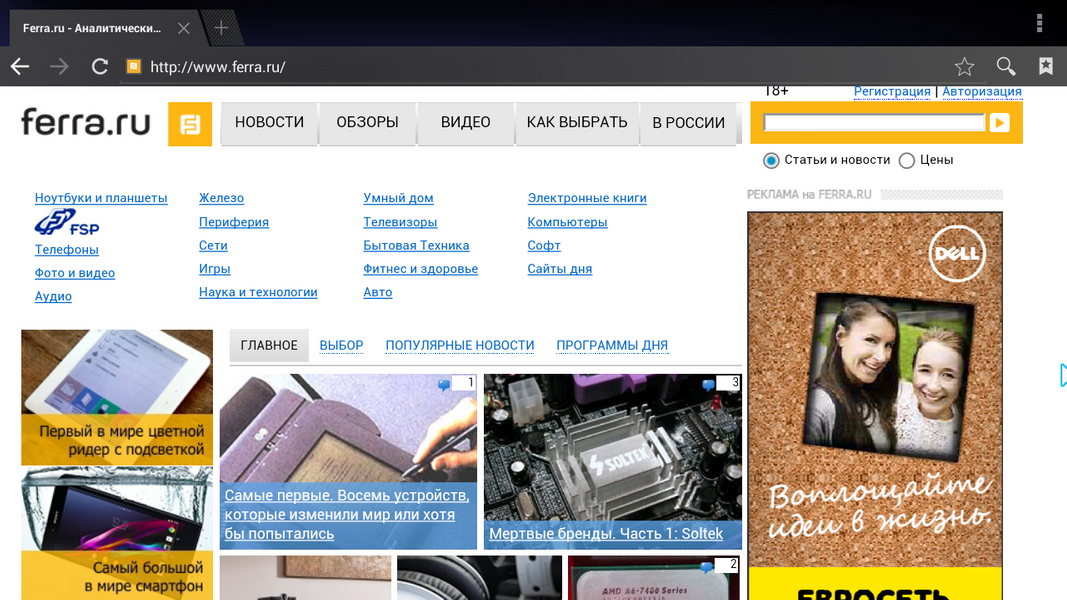Close the Ferra.ru tab
Image resolution: width=1067 pixels, height=600 pixels.
(x=183, y=28)
